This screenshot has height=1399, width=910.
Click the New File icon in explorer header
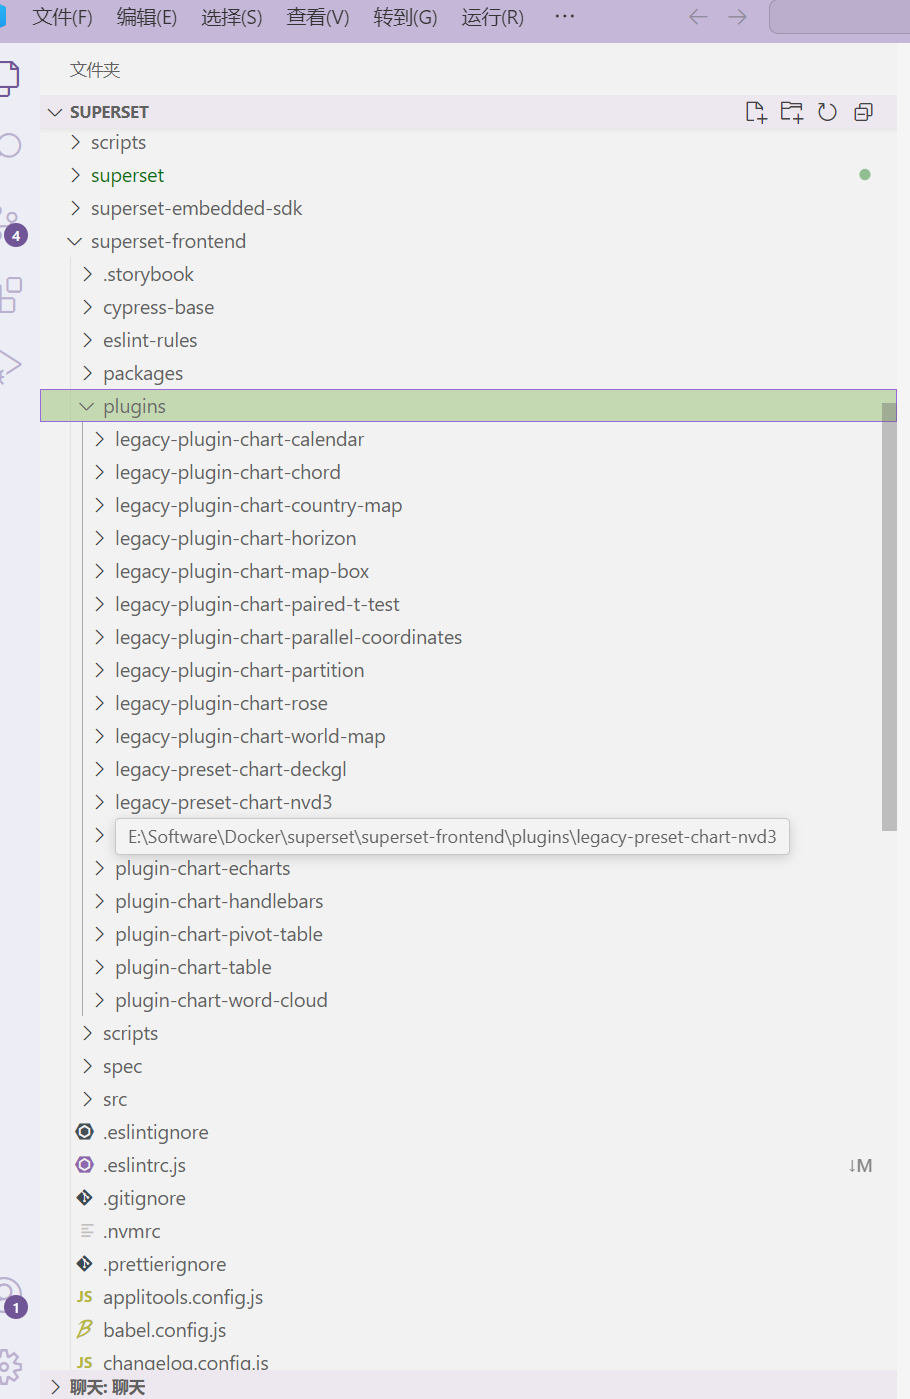tap(756, 112)
